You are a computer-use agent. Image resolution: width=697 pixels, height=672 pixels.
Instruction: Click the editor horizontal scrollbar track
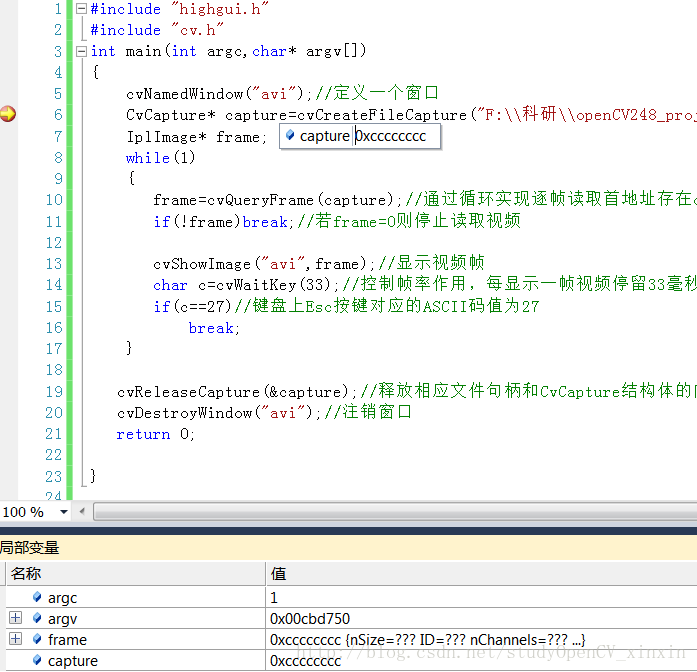[395, 512]
